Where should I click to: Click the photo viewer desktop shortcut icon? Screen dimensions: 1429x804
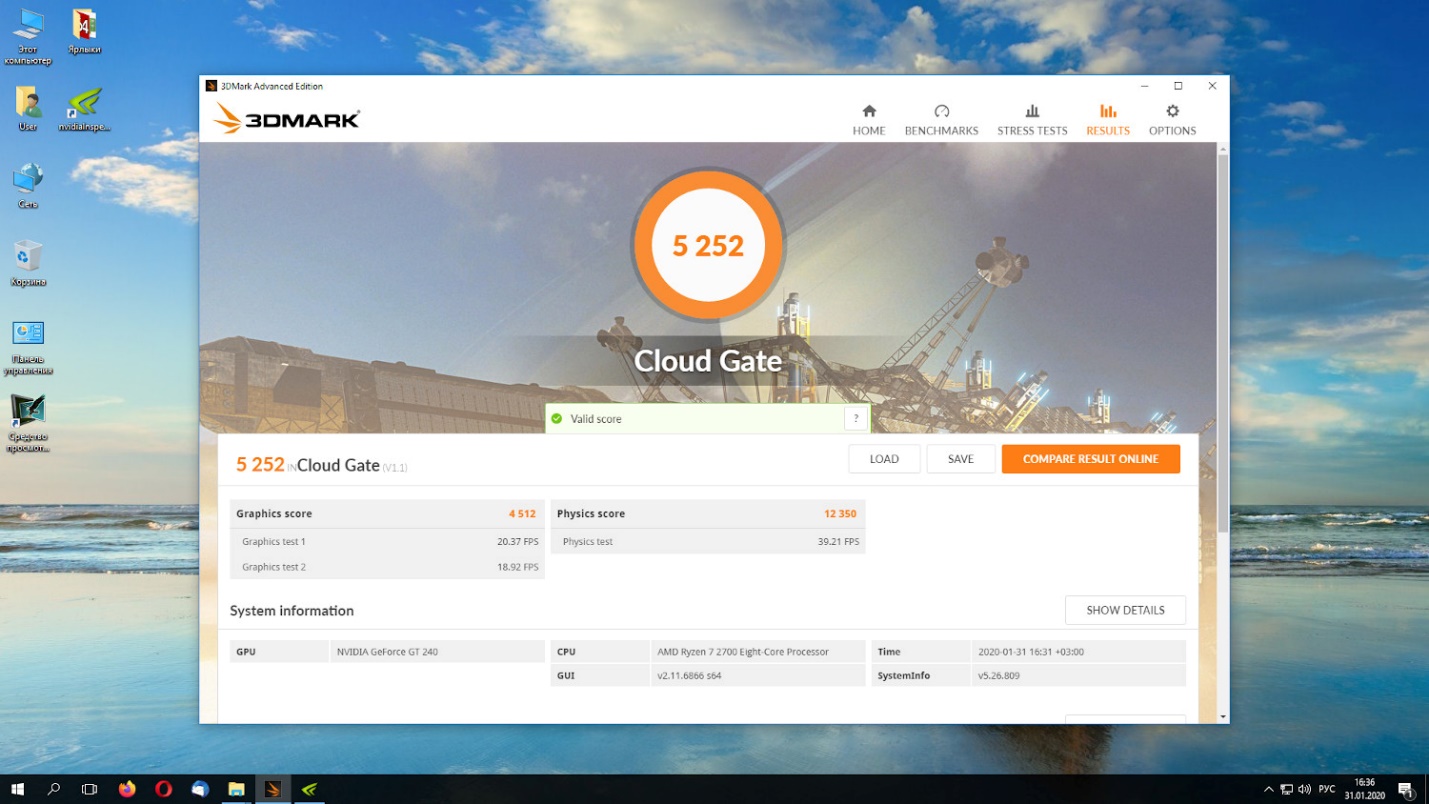(x=28, y=423)
